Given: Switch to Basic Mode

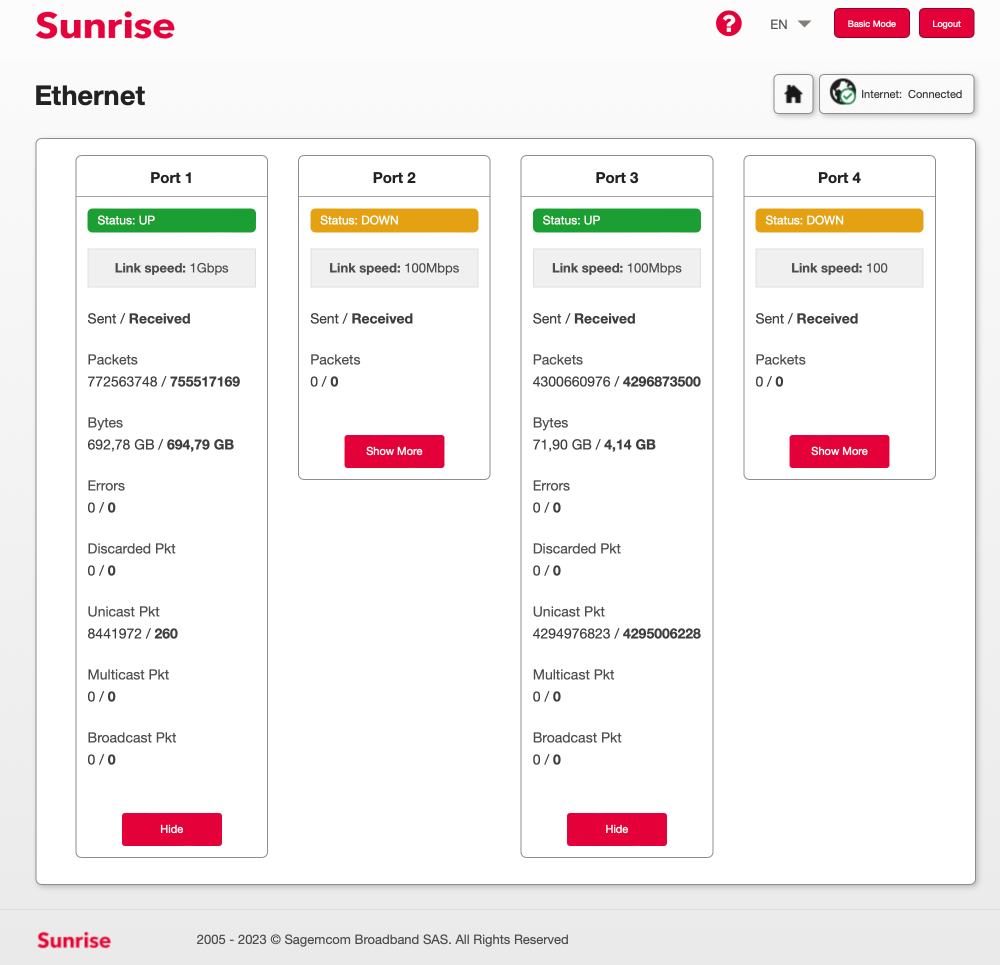Looking at the screenshot, I should click(871, 24).
